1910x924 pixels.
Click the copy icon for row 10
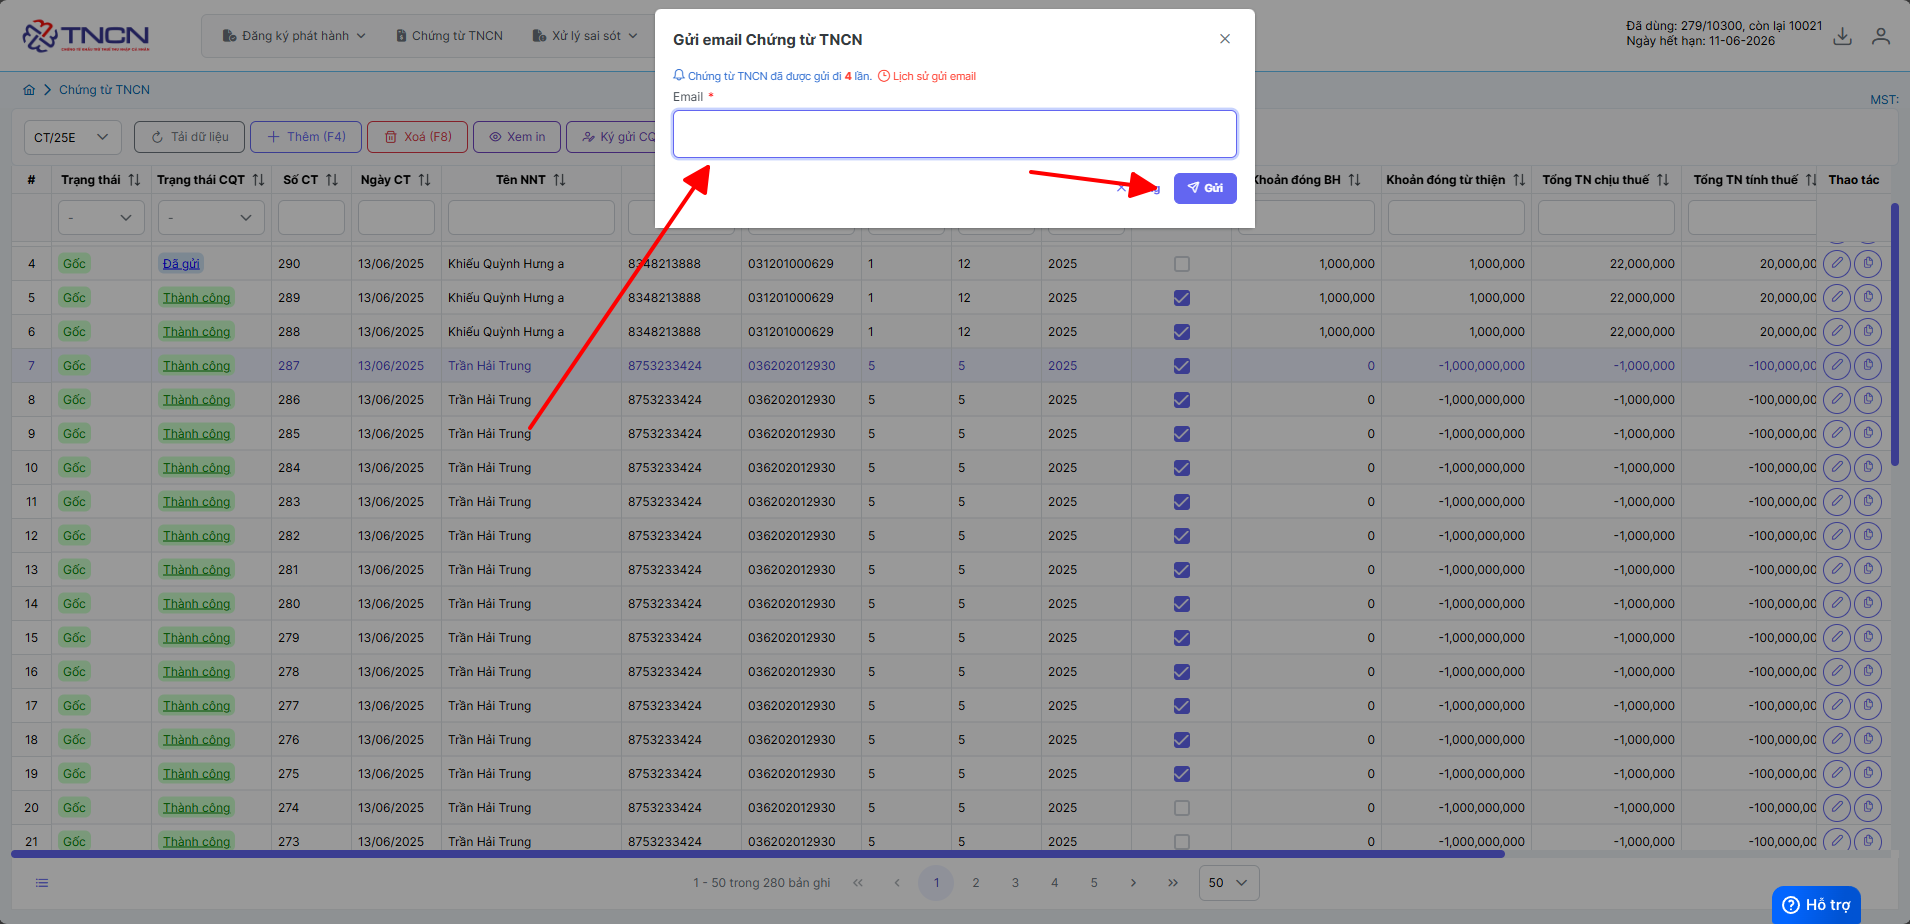click(x=1868, y=468)
